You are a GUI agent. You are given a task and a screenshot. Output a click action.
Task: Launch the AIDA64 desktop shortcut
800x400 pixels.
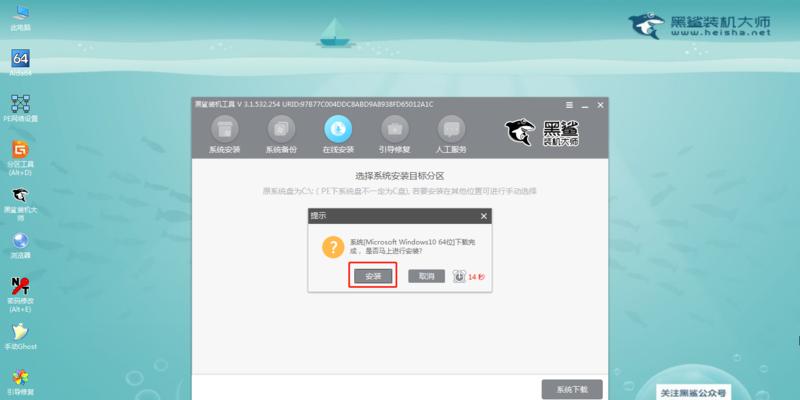(x=20, y=63)
